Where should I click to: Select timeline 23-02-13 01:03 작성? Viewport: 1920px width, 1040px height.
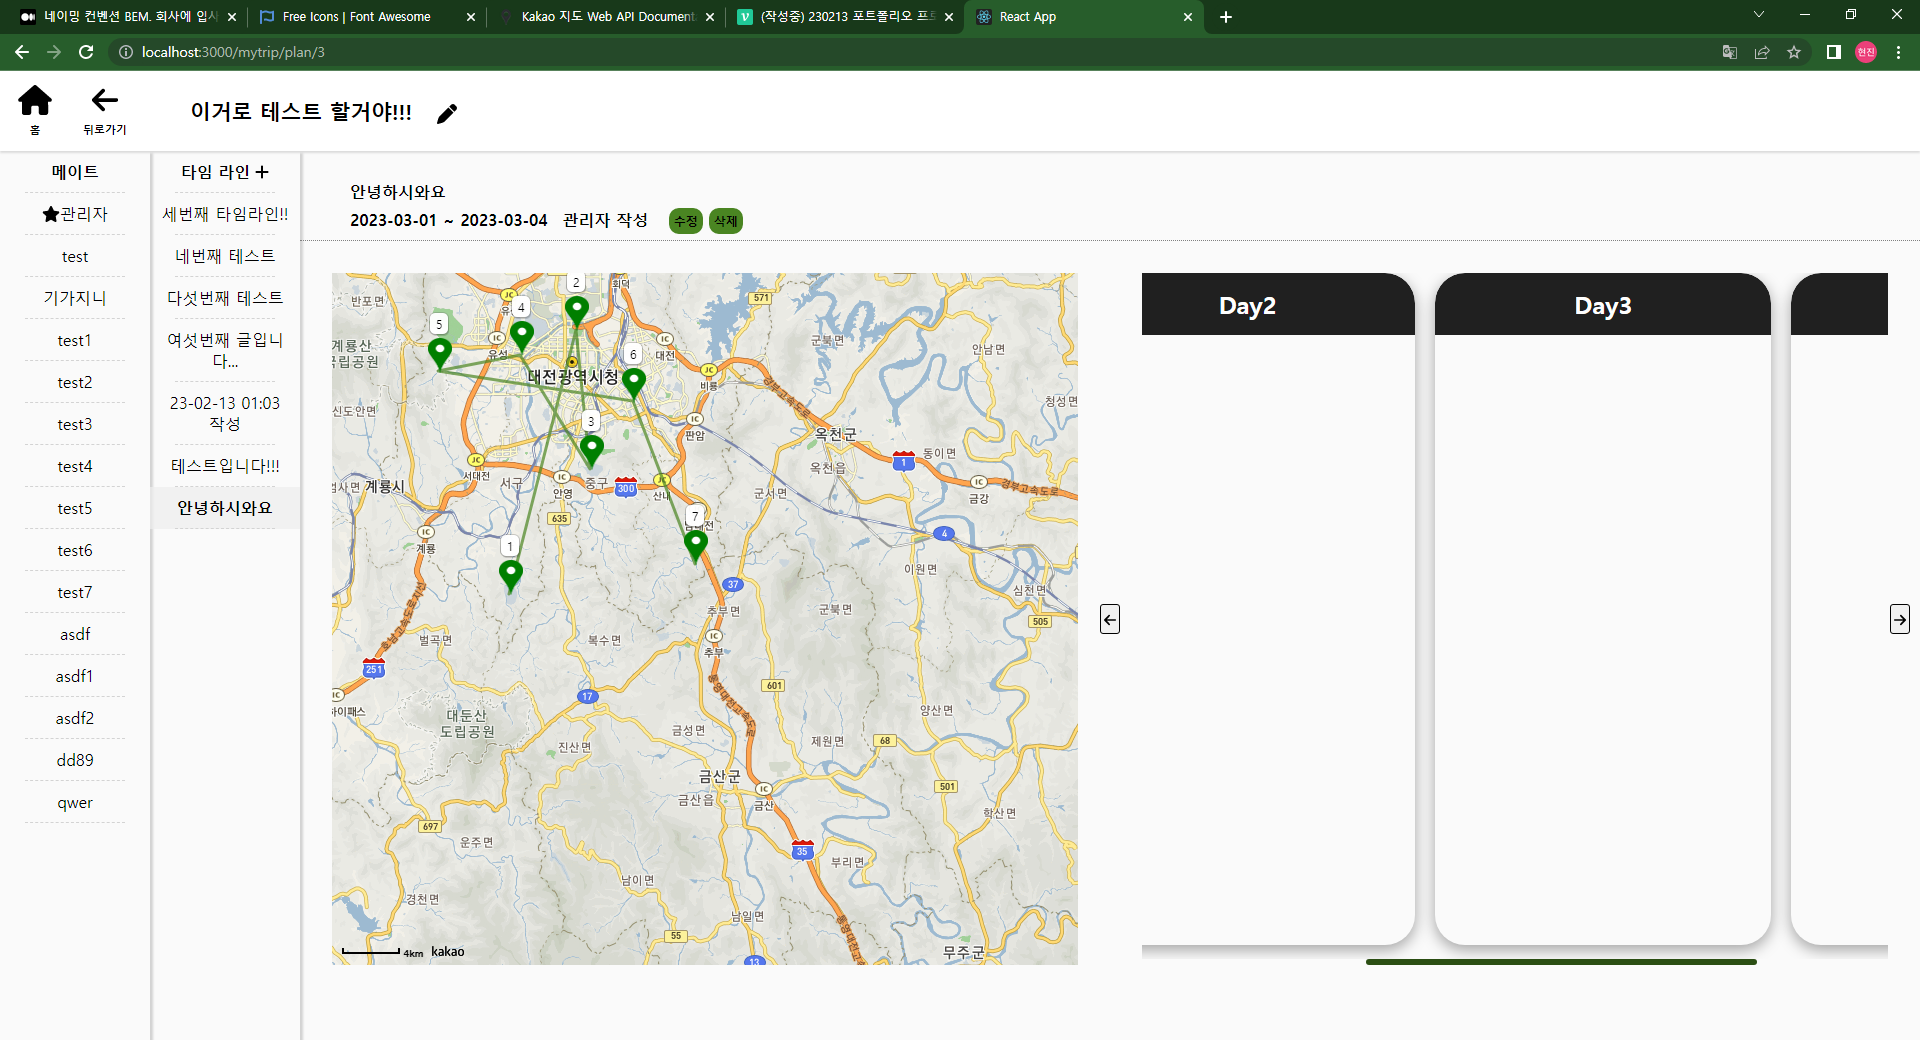[x=225, y=413]
